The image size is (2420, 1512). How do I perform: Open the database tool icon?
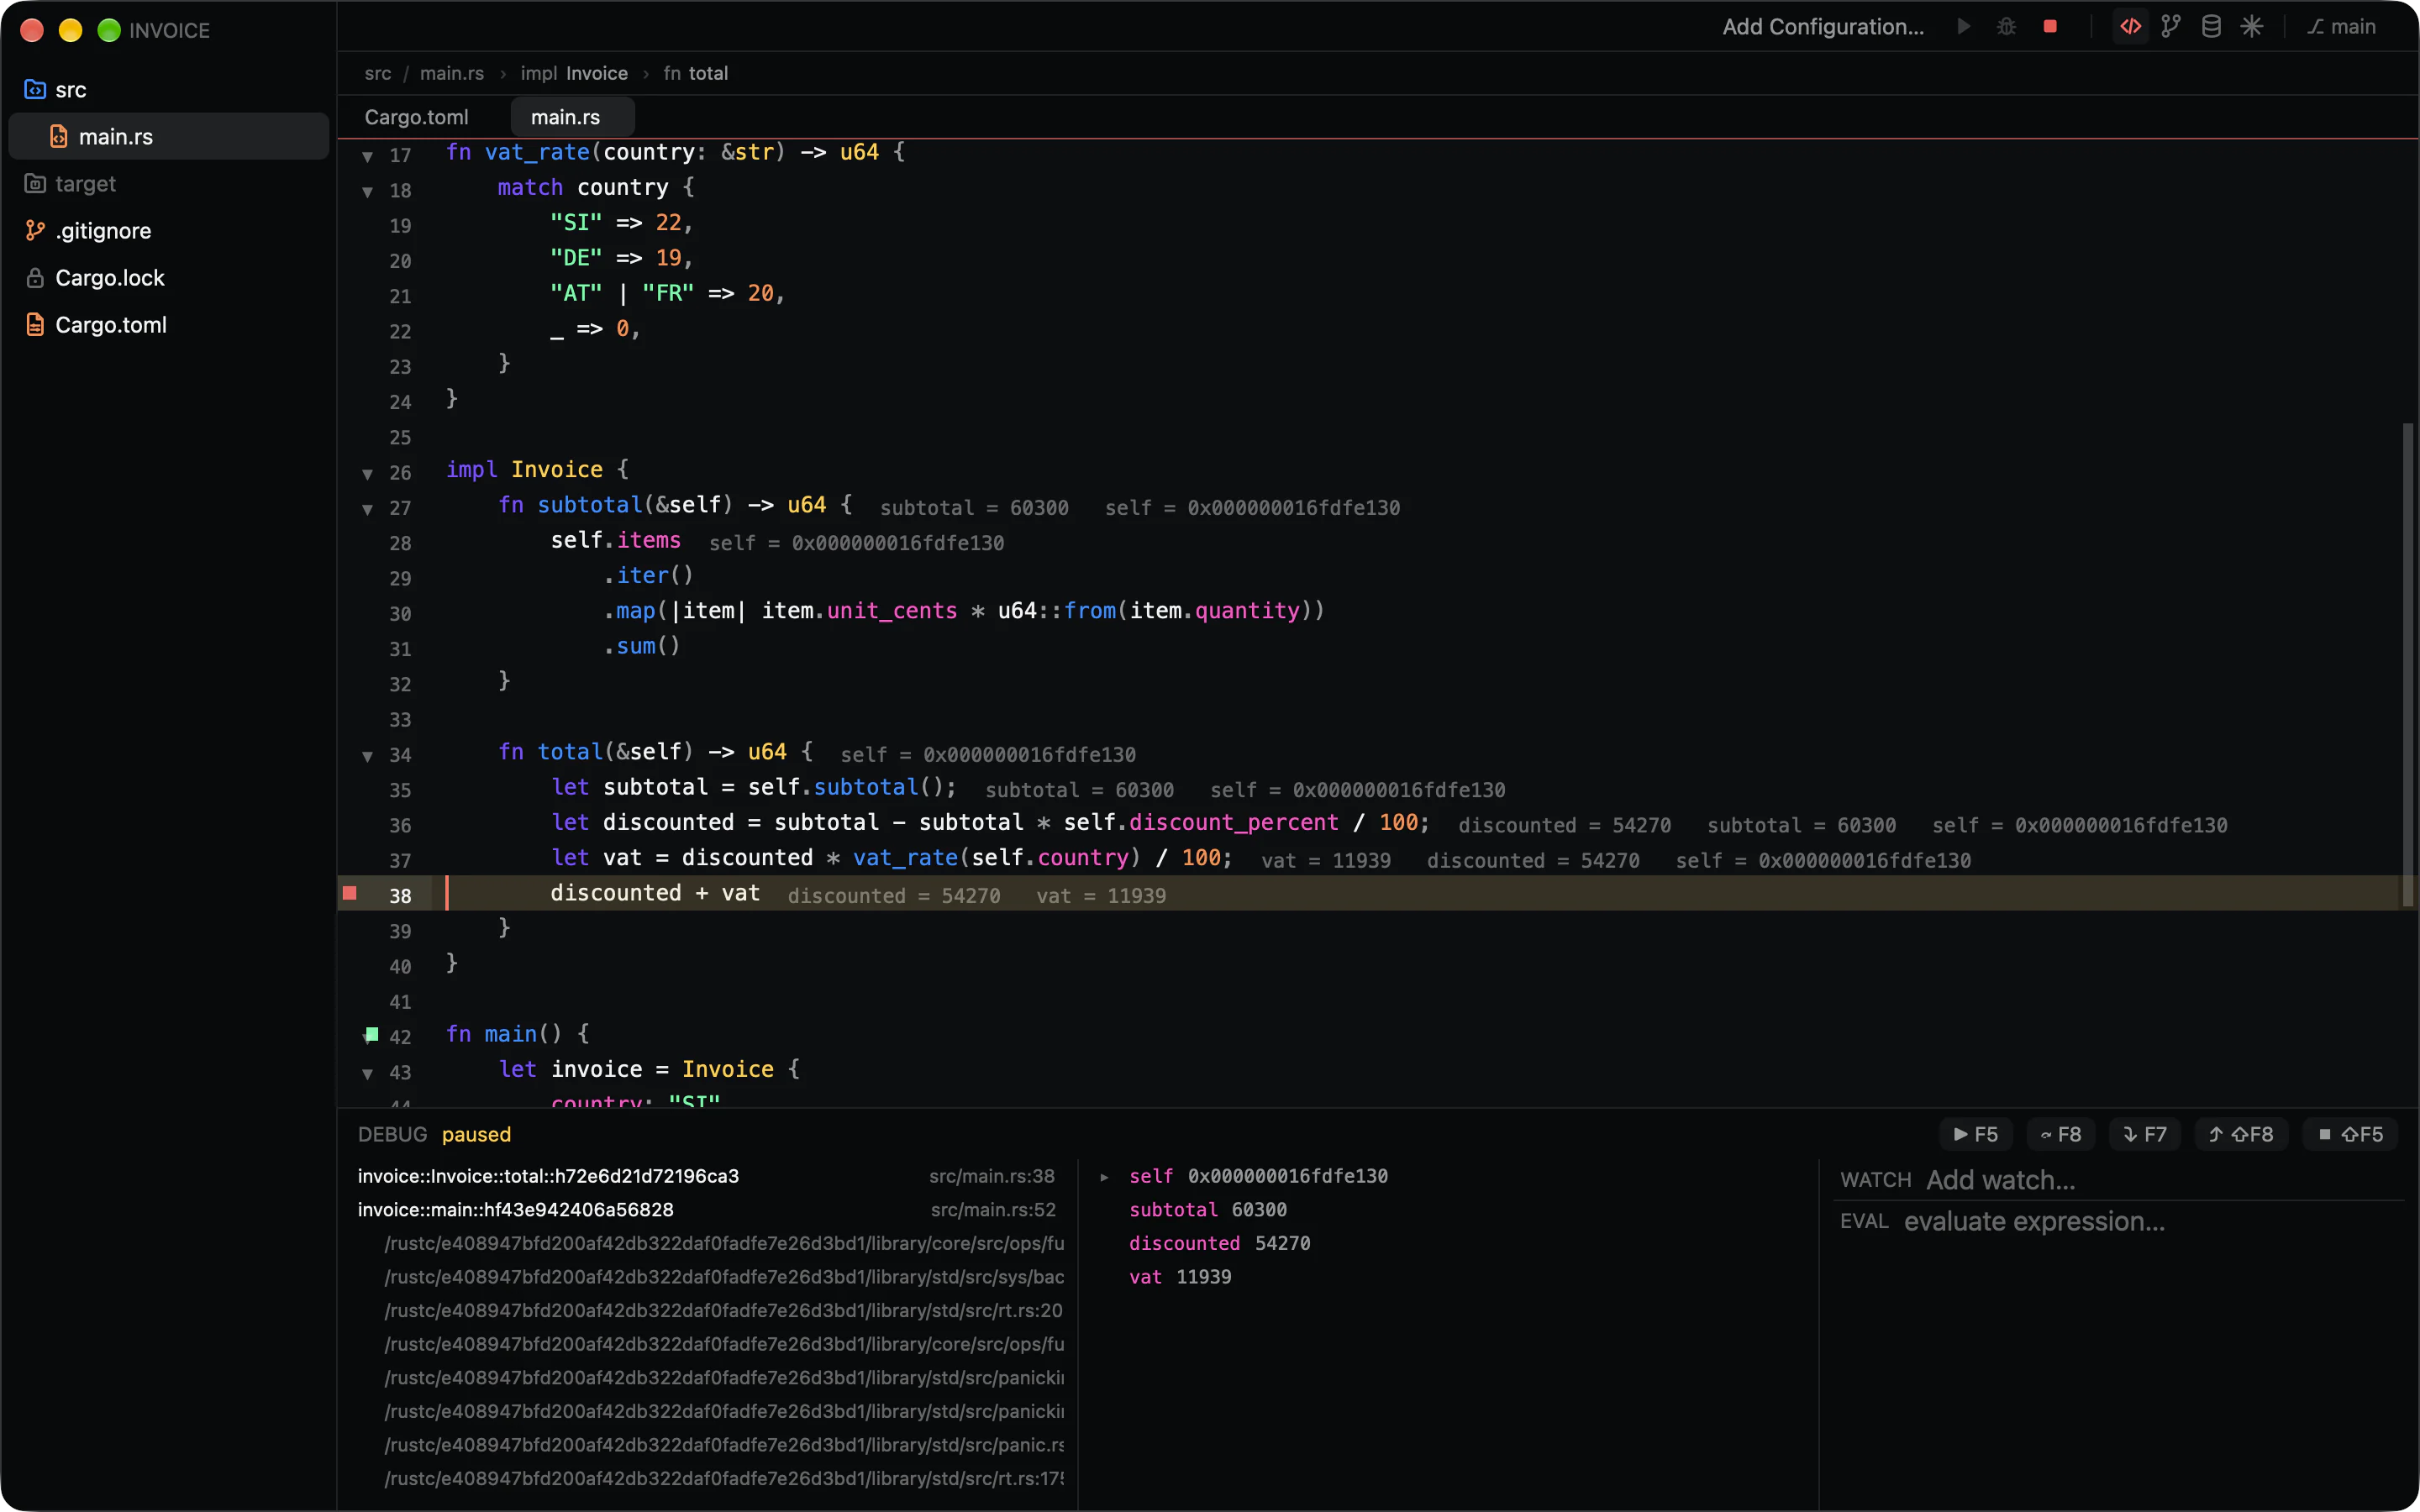tap(2211, 27)
